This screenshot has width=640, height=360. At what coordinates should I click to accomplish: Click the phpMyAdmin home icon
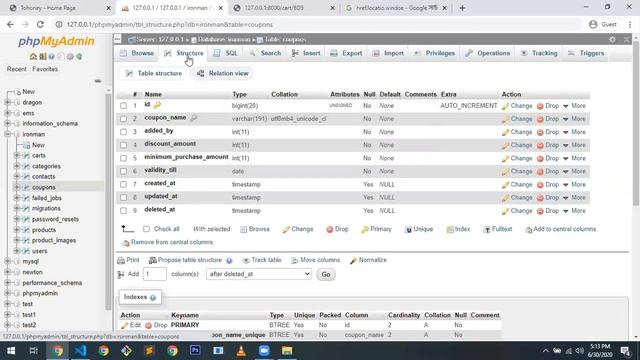(33, 56)
